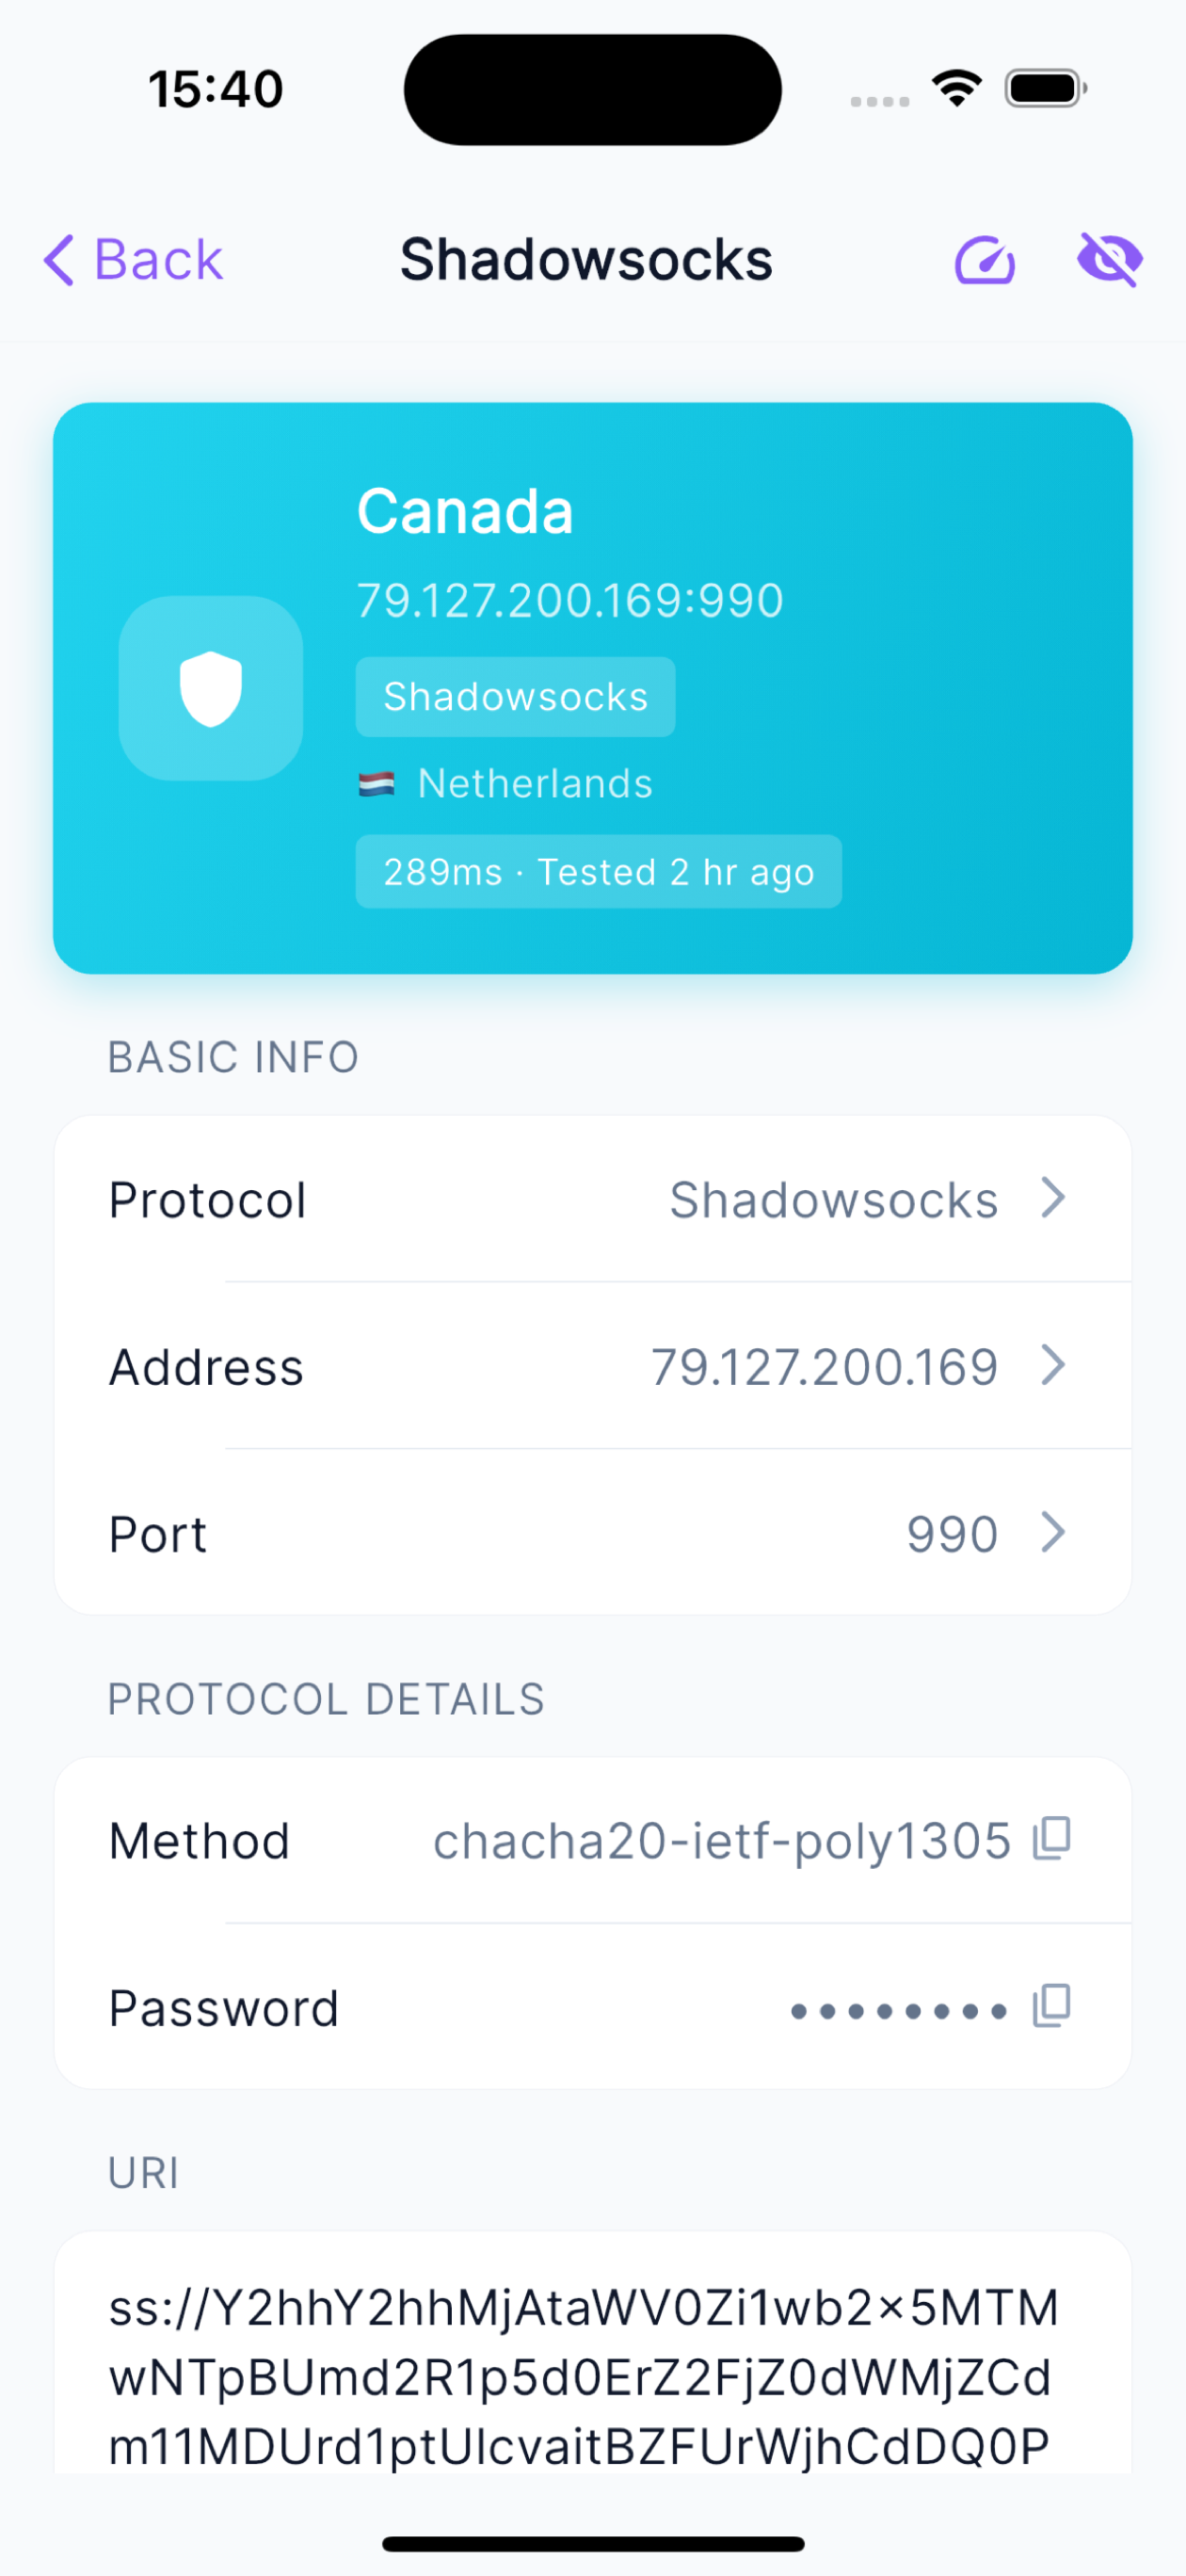The image size is (1186, 2576).
Task: Copy the Password using its copy icon
Action: coord(1052,2006)
